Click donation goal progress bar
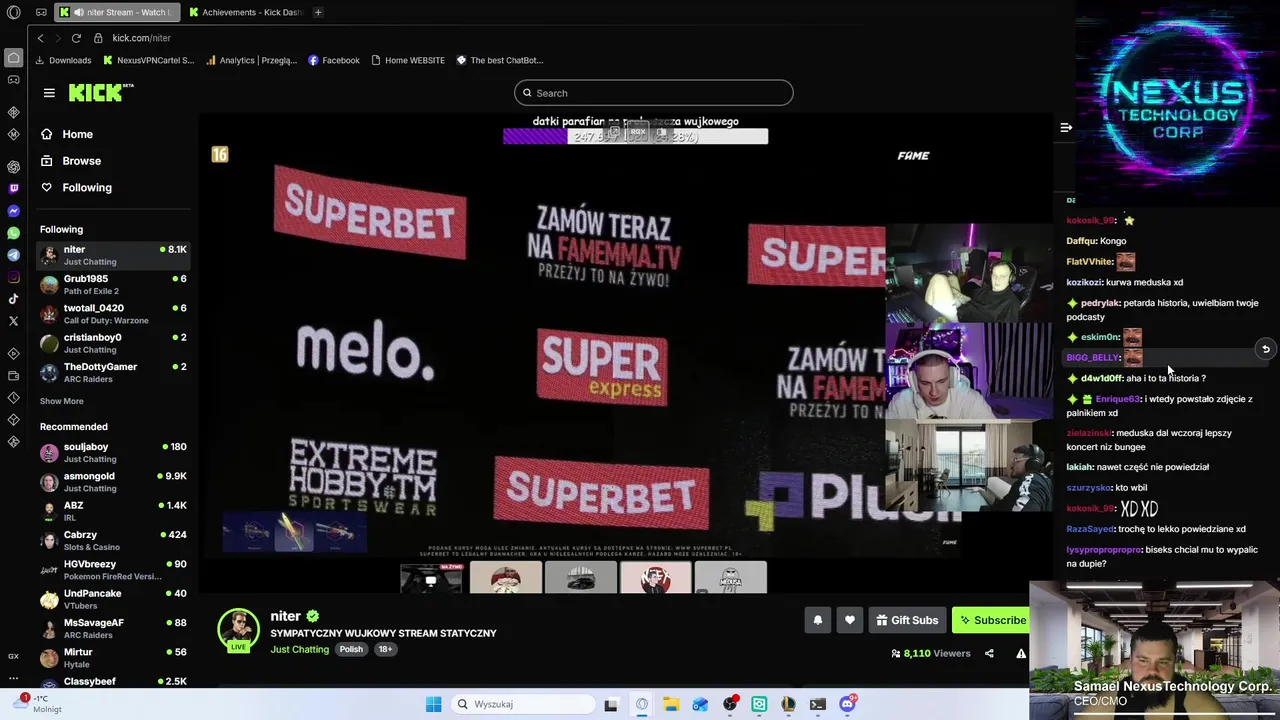This screenshot has height=720, width=1280. coord(635,136)
